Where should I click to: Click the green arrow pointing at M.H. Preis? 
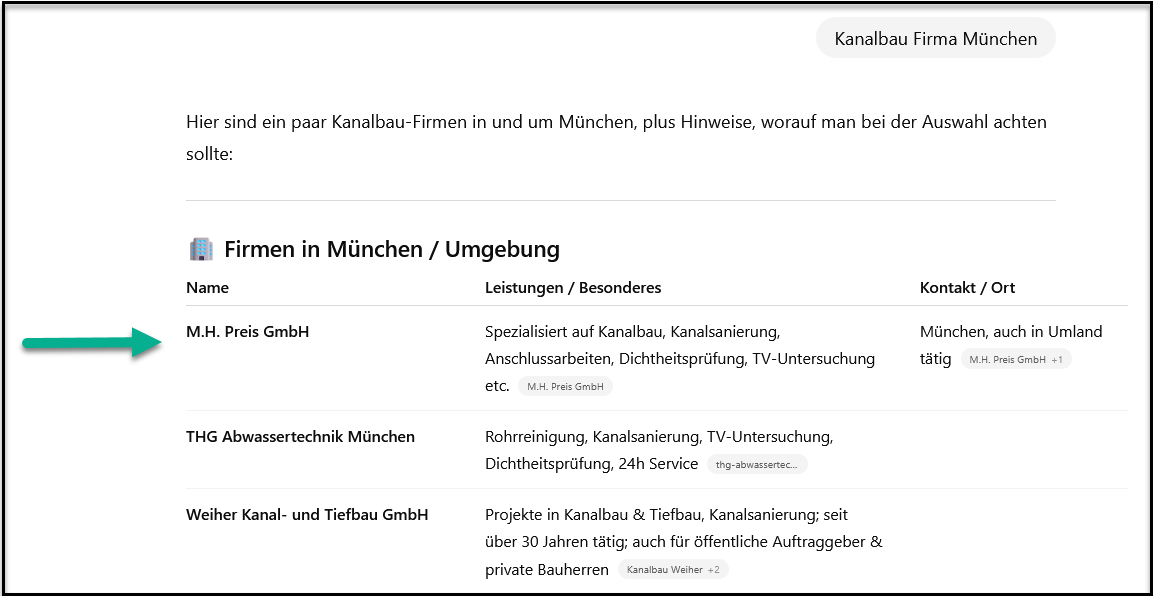coord(92,345)
